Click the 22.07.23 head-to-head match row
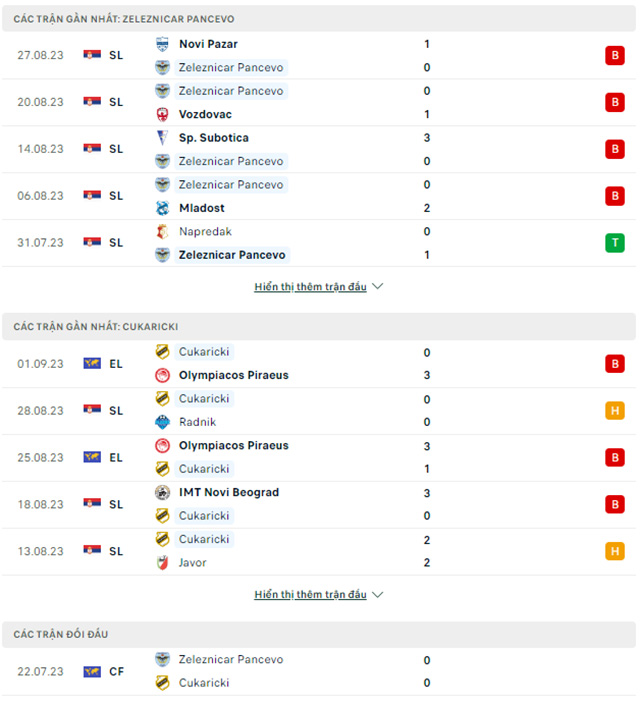This screenshot has height=705, width=640. [320, 671]
